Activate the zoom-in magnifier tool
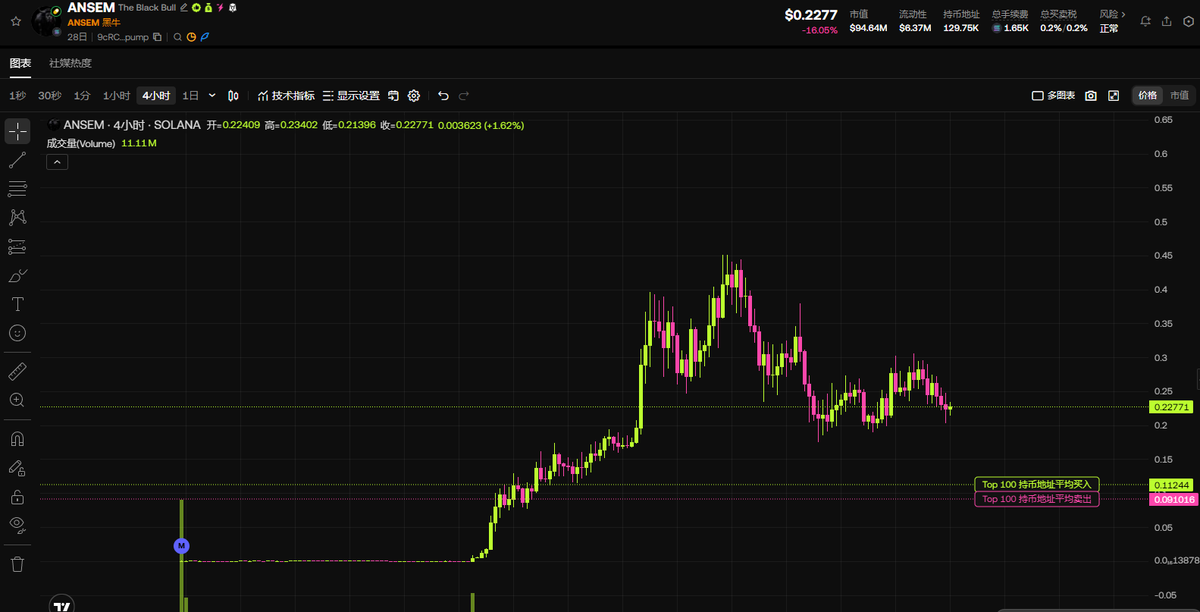Image resolution: width=1200 pixels, height=612 pixels. tap(17, 400)
